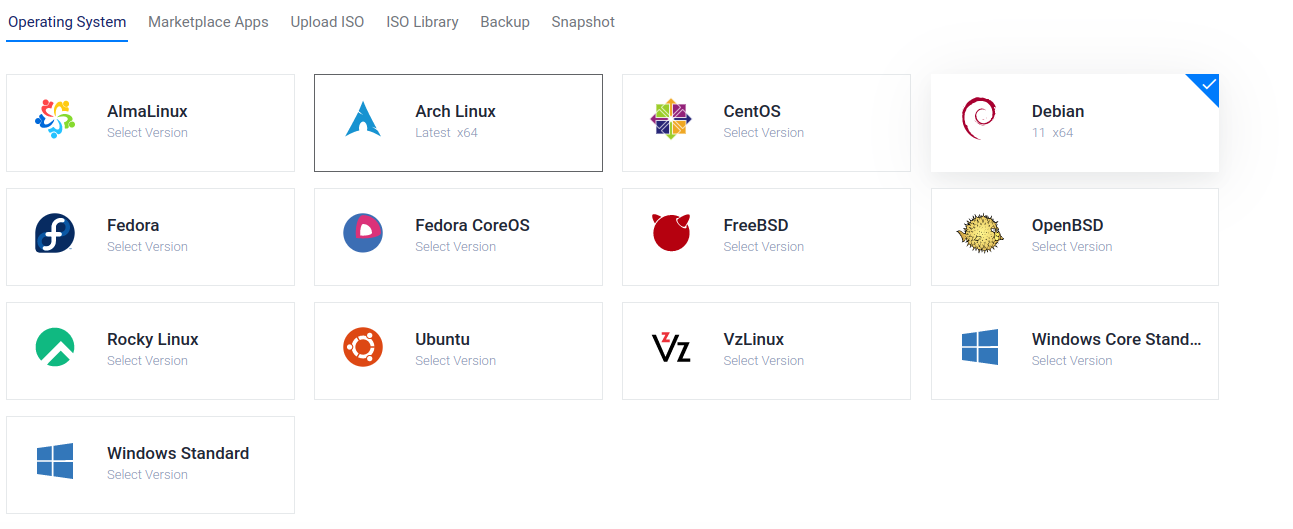Click the Fedora CoreOS logo
Viewport: 1293px width, 529px height.
[363, 234]
